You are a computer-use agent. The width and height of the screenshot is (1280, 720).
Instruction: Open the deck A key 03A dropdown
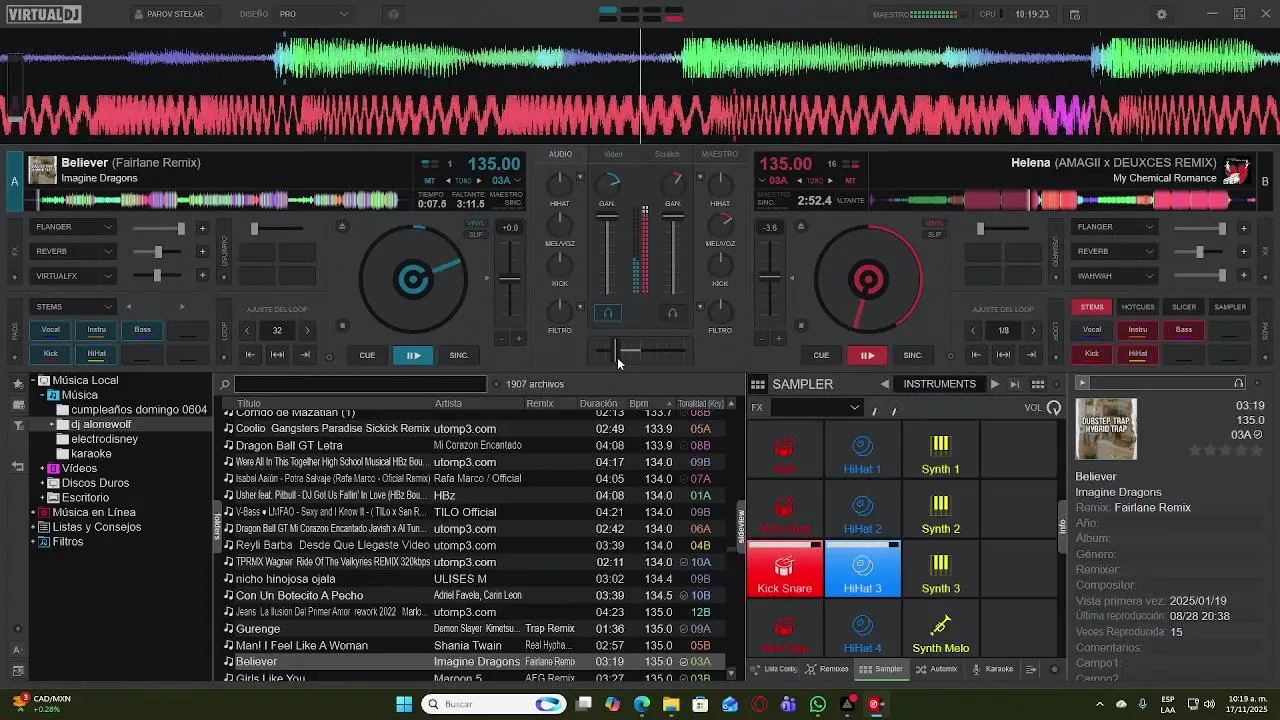coord(505,180)
